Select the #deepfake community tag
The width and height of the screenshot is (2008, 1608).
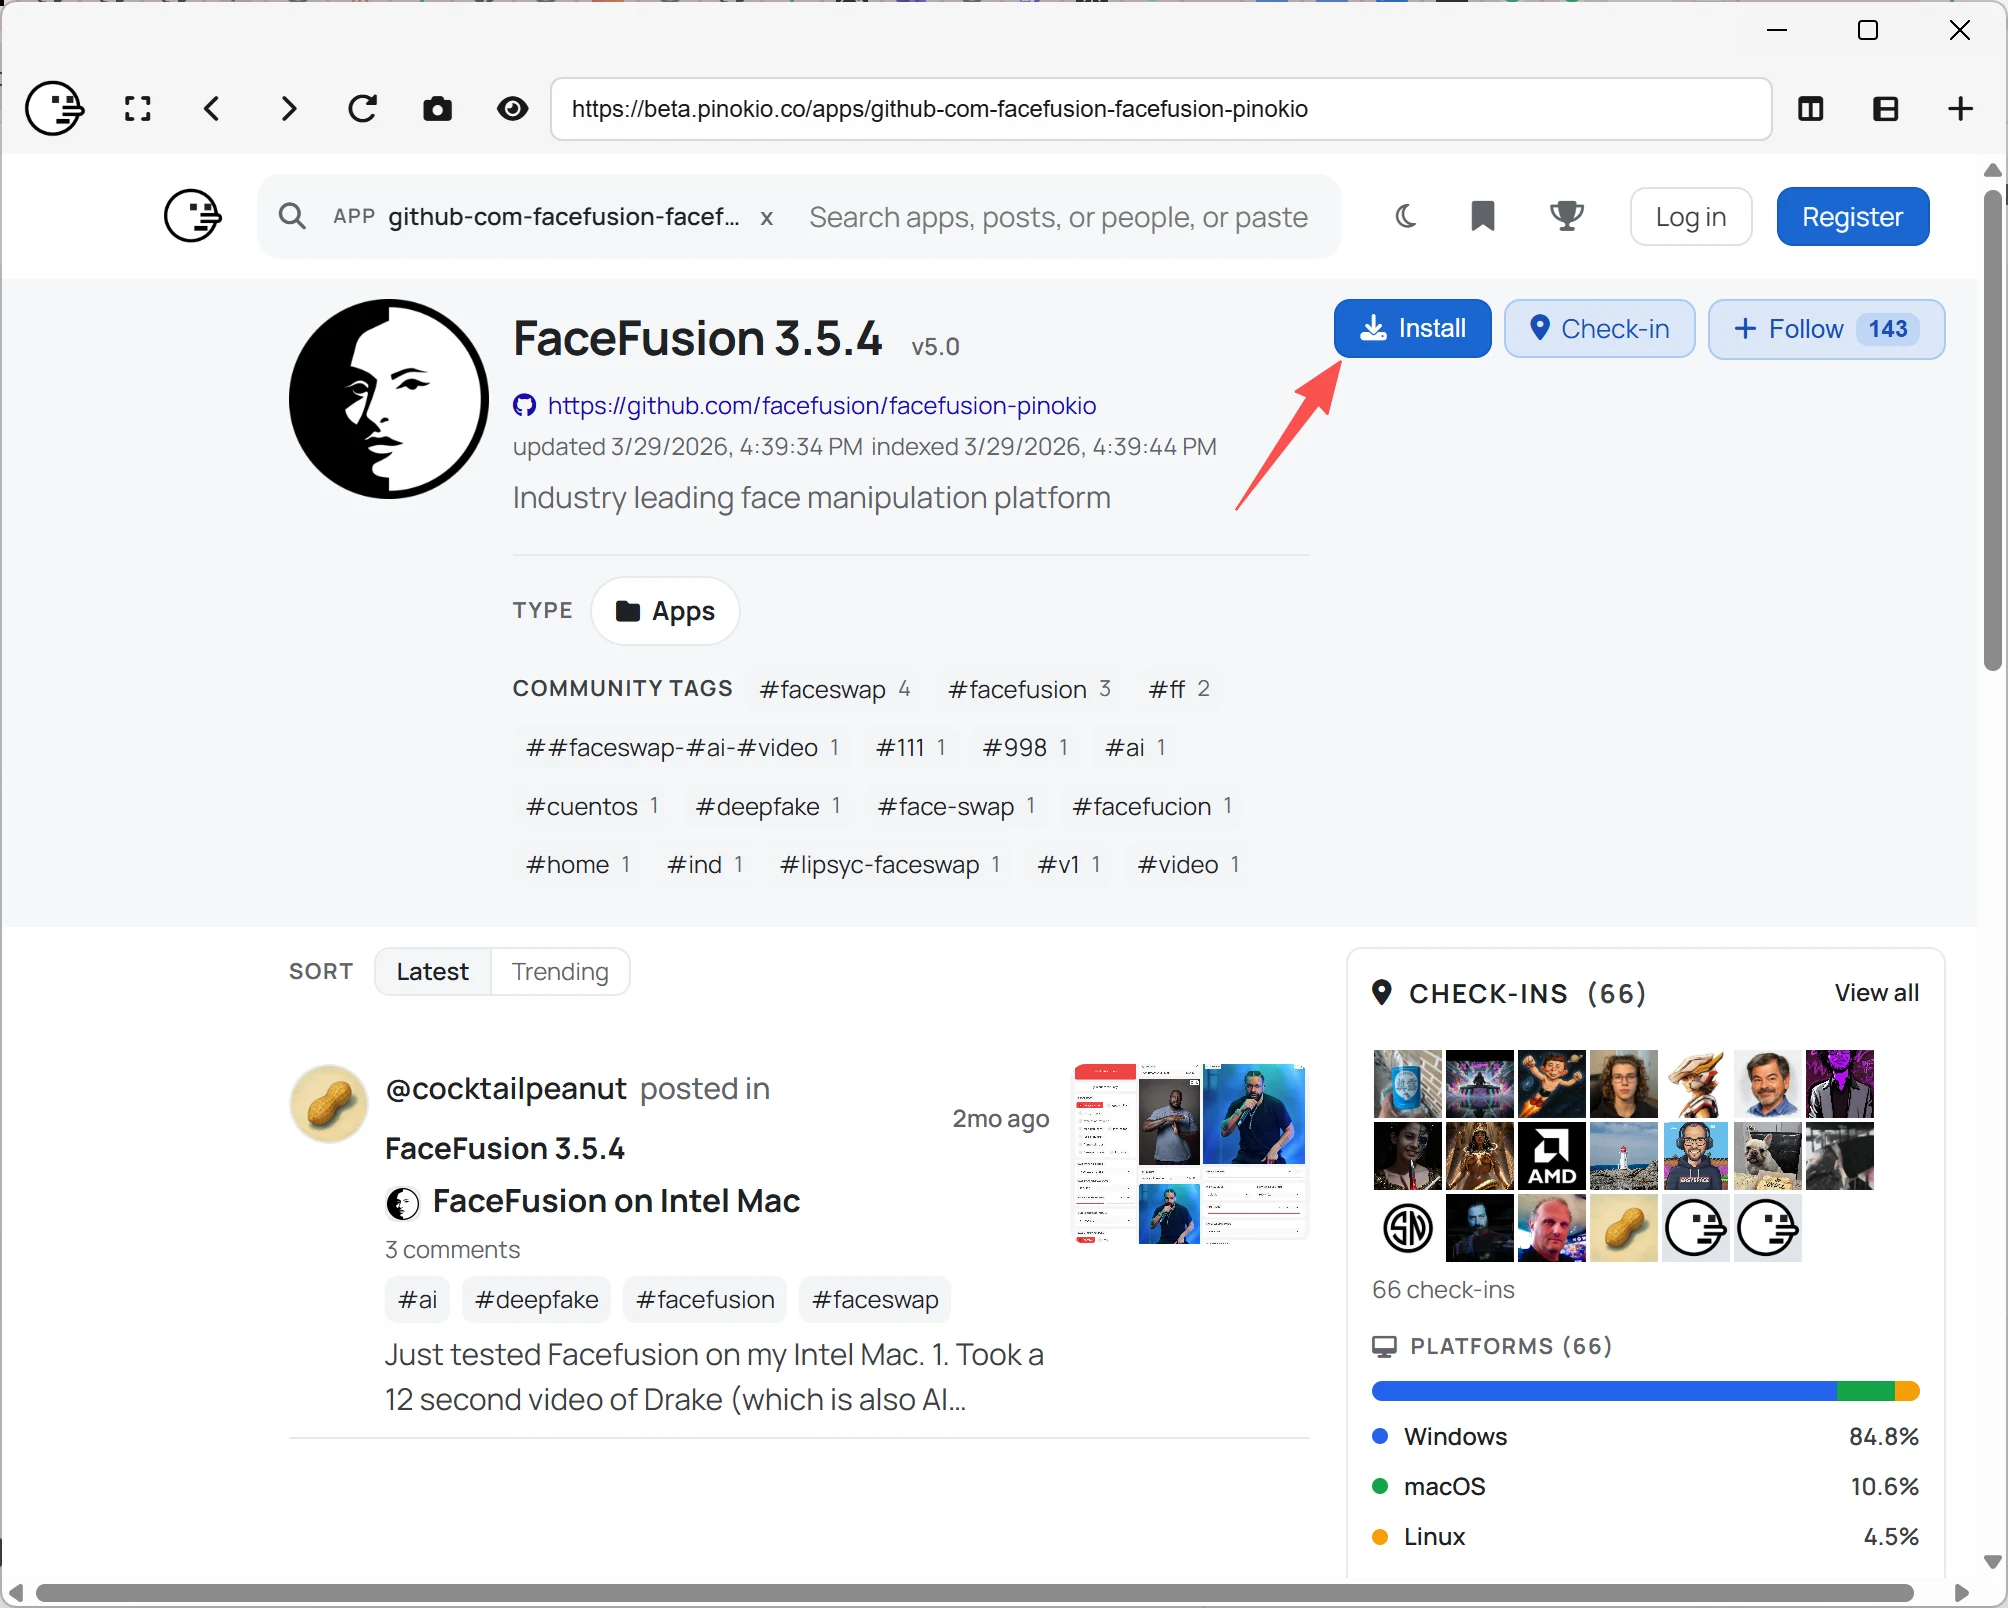click(768, 806)
